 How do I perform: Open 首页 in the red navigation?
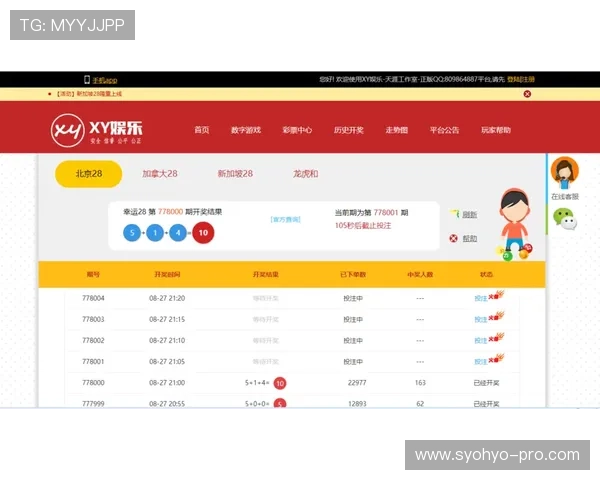(202, 130)
